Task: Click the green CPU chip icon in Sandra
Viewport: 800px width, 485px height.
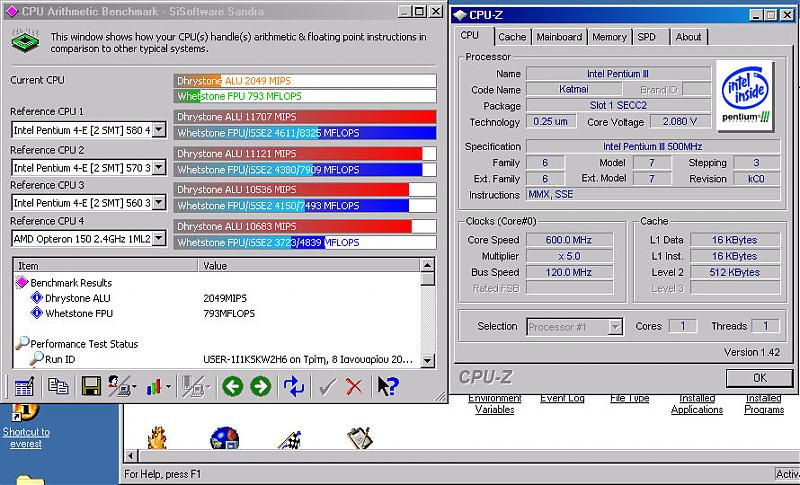Action: pos(25,42)
